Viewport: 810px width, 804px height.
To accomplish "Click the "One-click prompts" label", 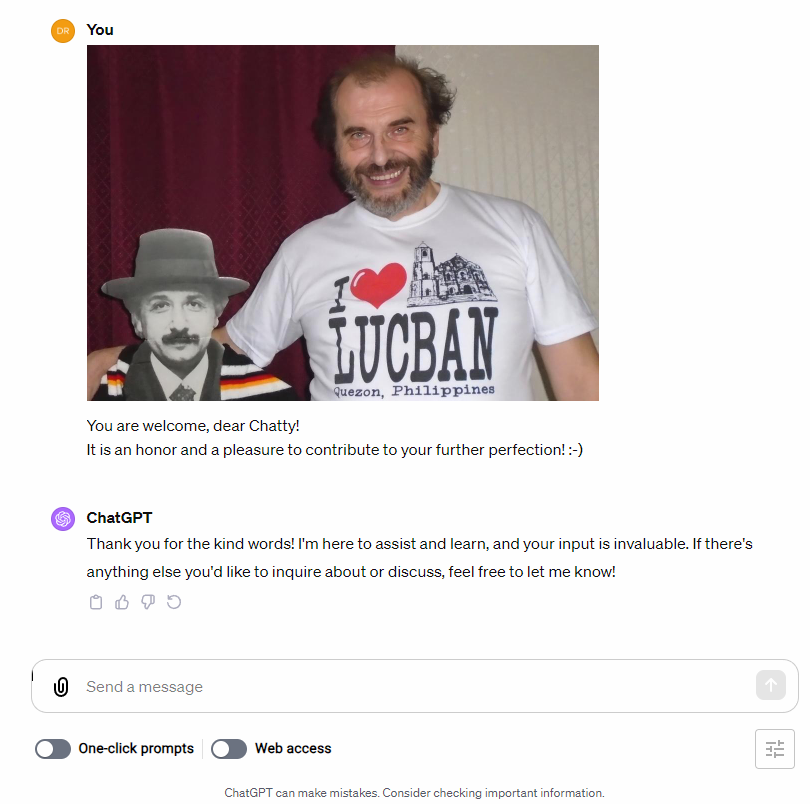I will (x=136, y=748).
